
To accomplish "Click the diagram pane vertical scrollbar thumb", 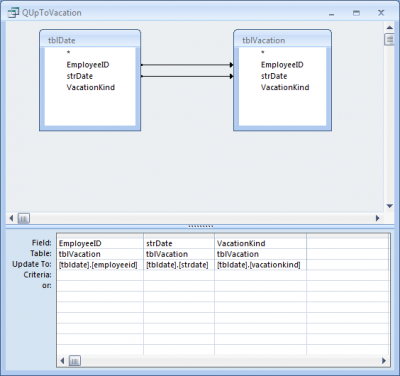I will pyautogui.click(x=389, y=39).
